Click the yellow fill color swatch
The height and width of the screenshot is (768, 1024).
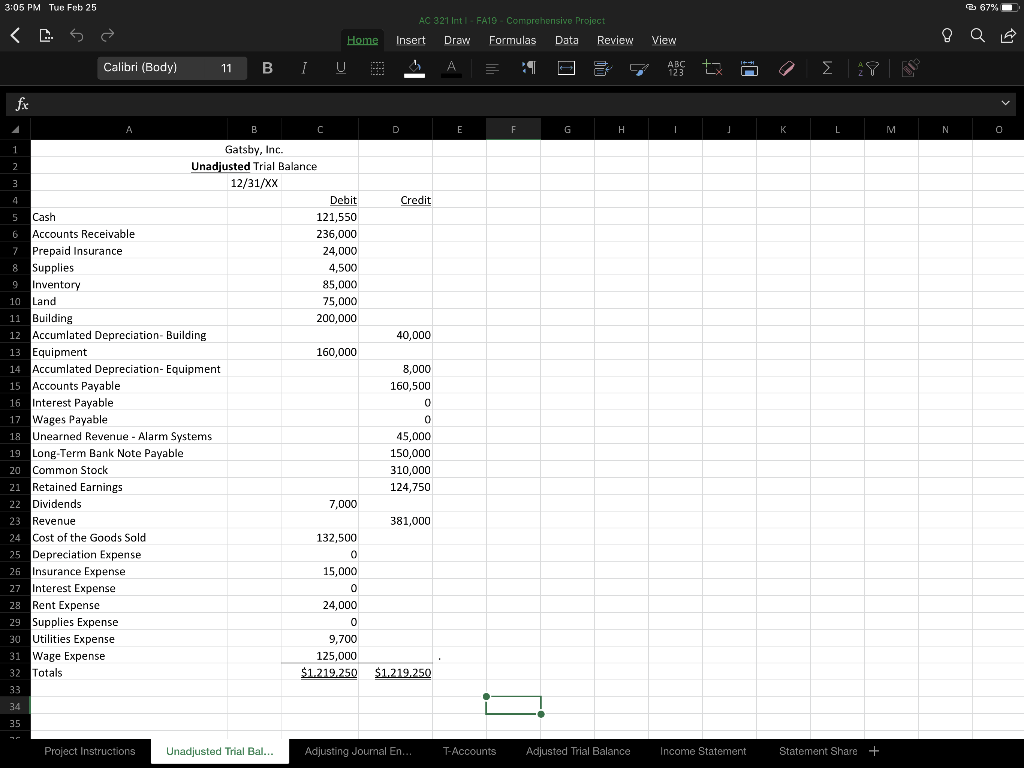414,76
